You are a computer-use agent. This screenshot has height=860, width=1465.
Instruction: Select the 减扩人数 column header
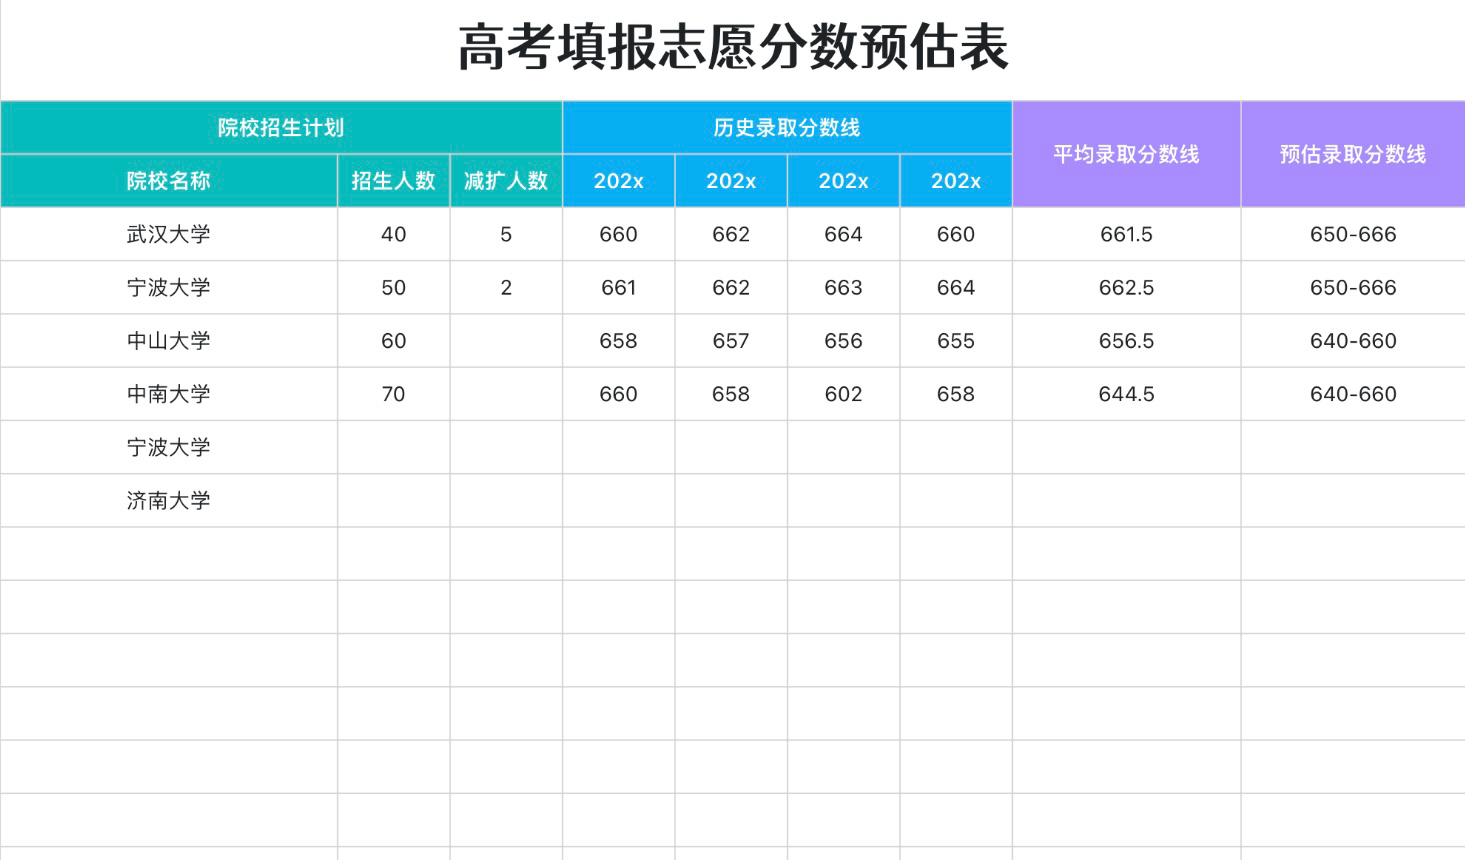(506, 181)
